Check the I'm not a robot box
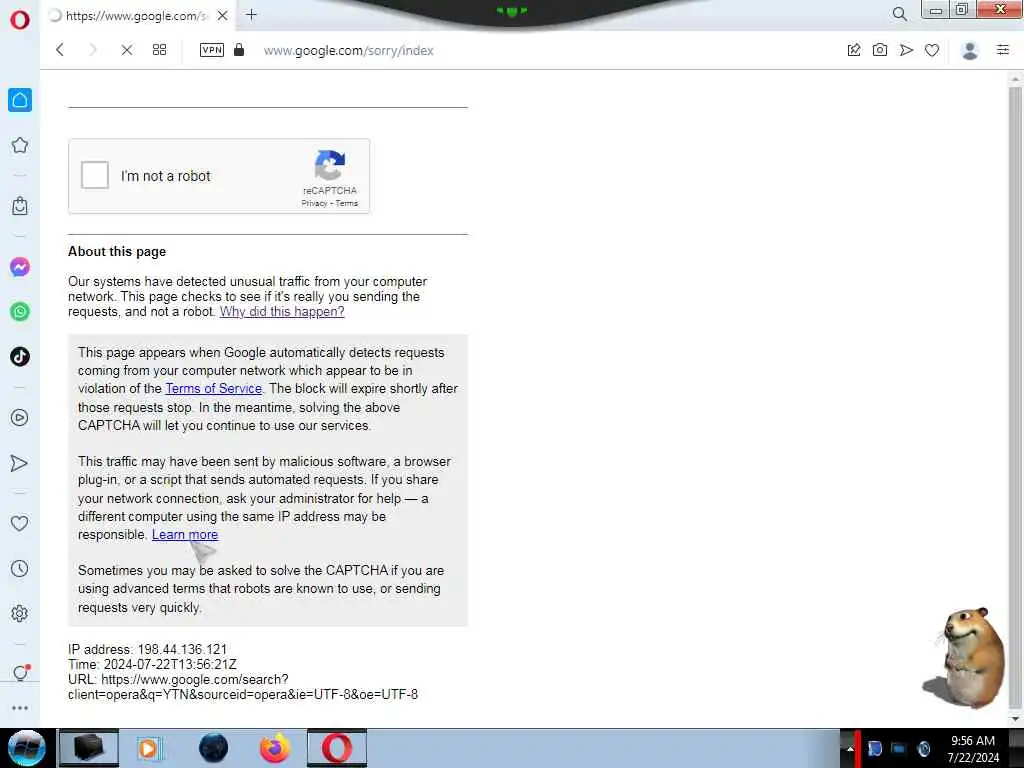This screenshot has height=768, width=1024. tap(95, 175)
